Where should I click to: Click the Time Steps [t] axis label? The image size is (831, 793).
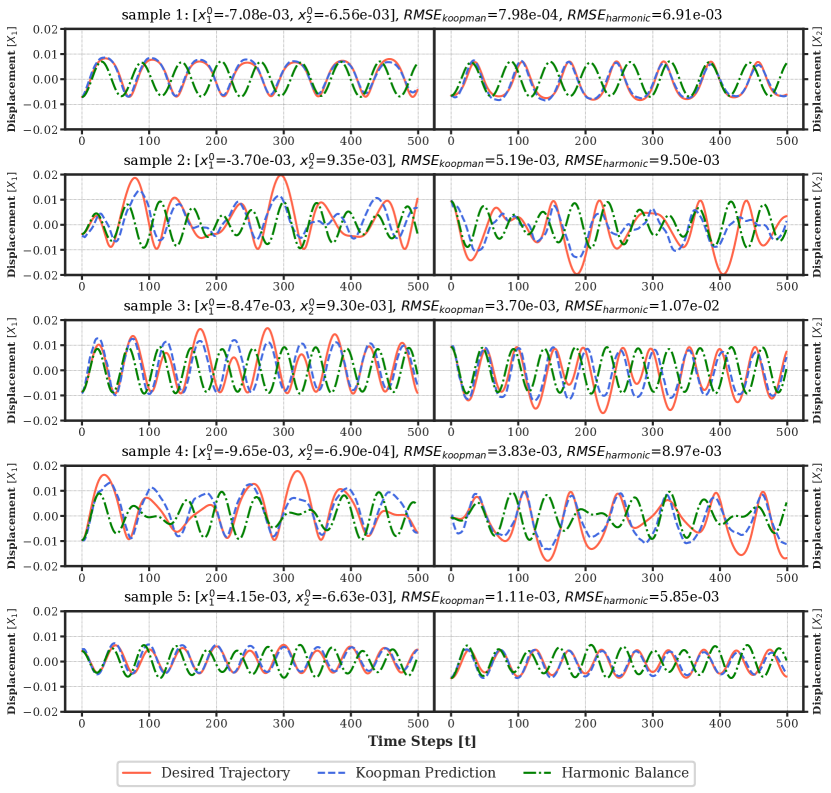(421, 741)
